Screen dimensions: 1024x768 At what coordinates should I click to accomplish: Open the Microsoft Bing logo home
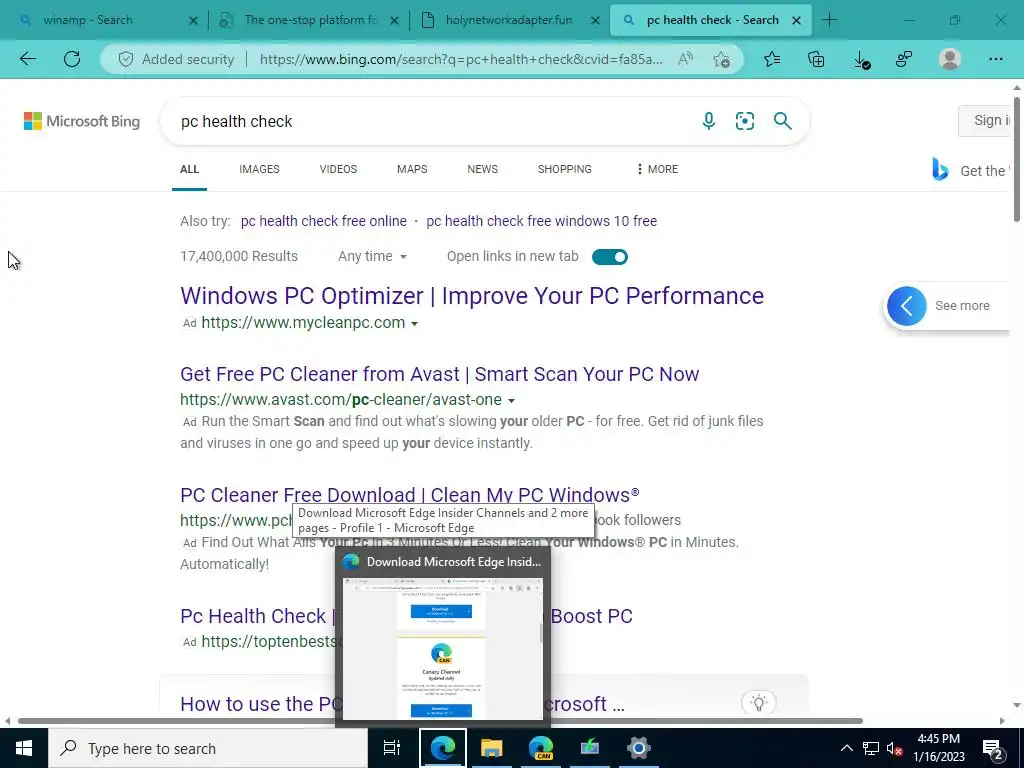pos(82,121)
